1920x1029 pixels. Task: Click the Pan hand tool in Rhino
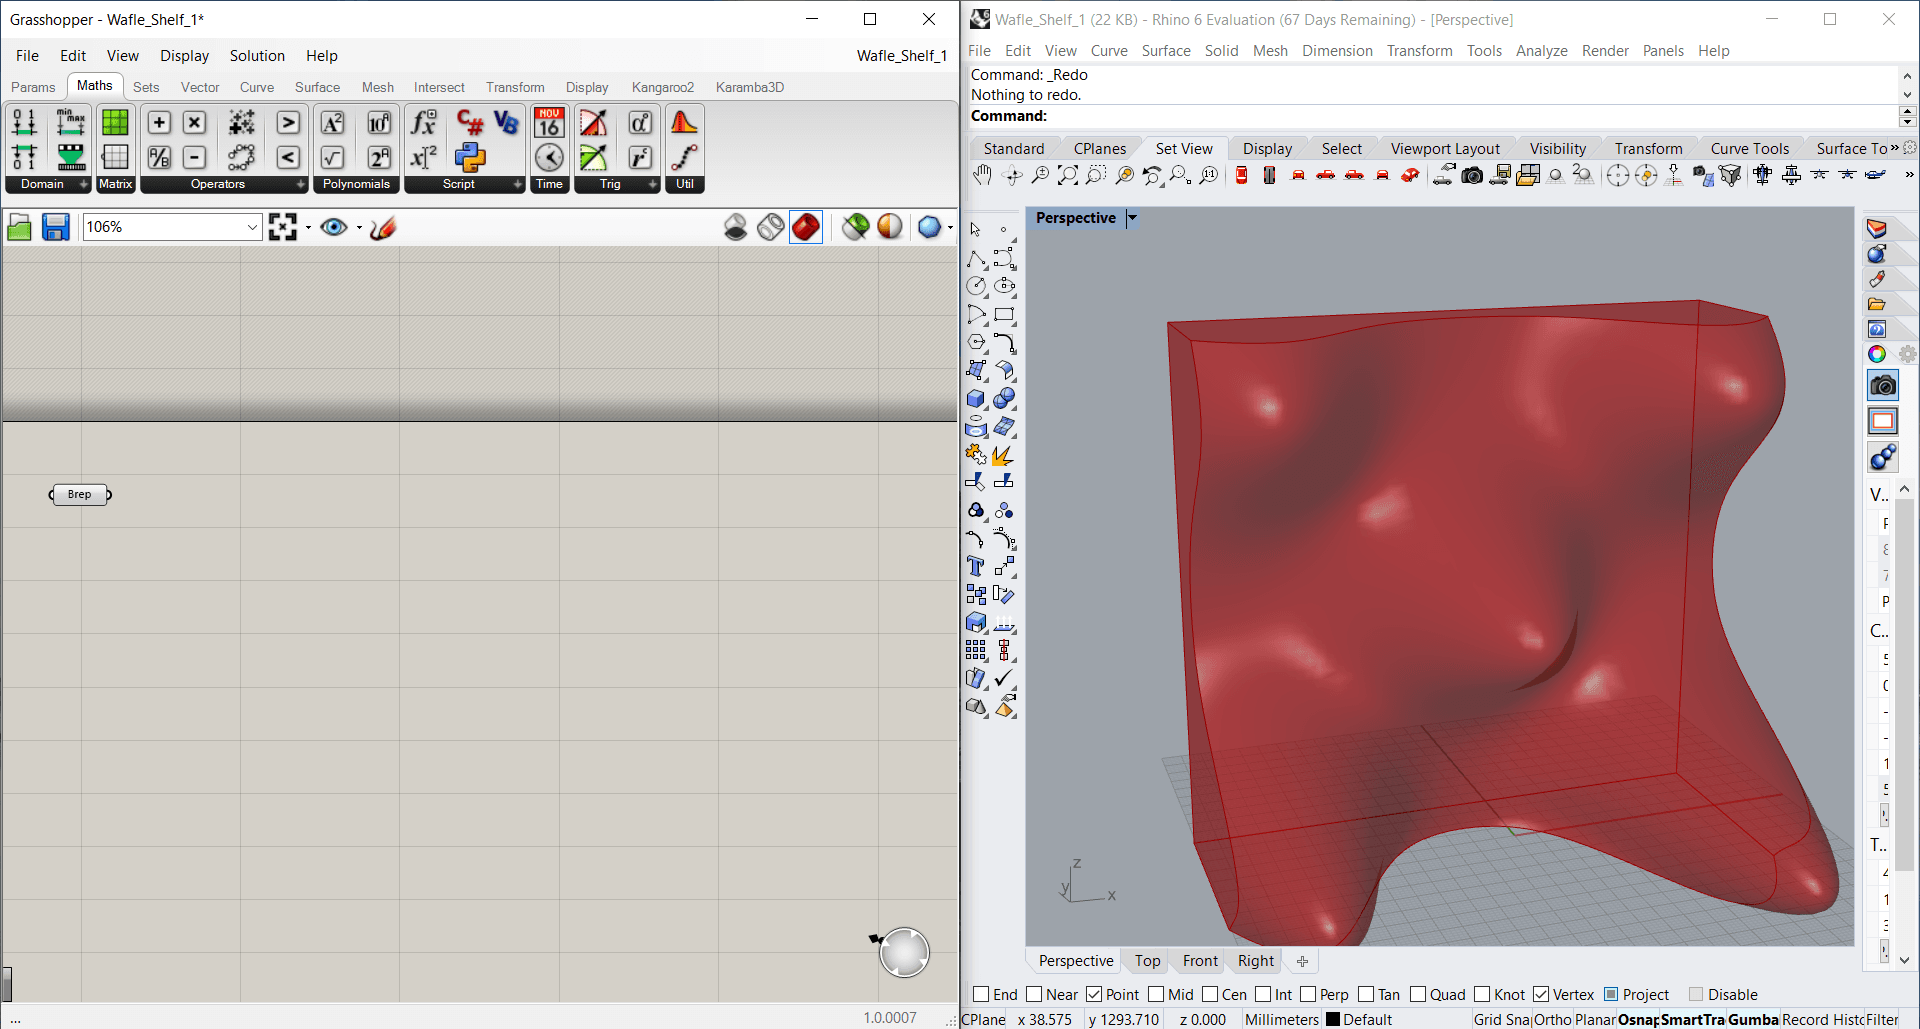coord(982,176)
